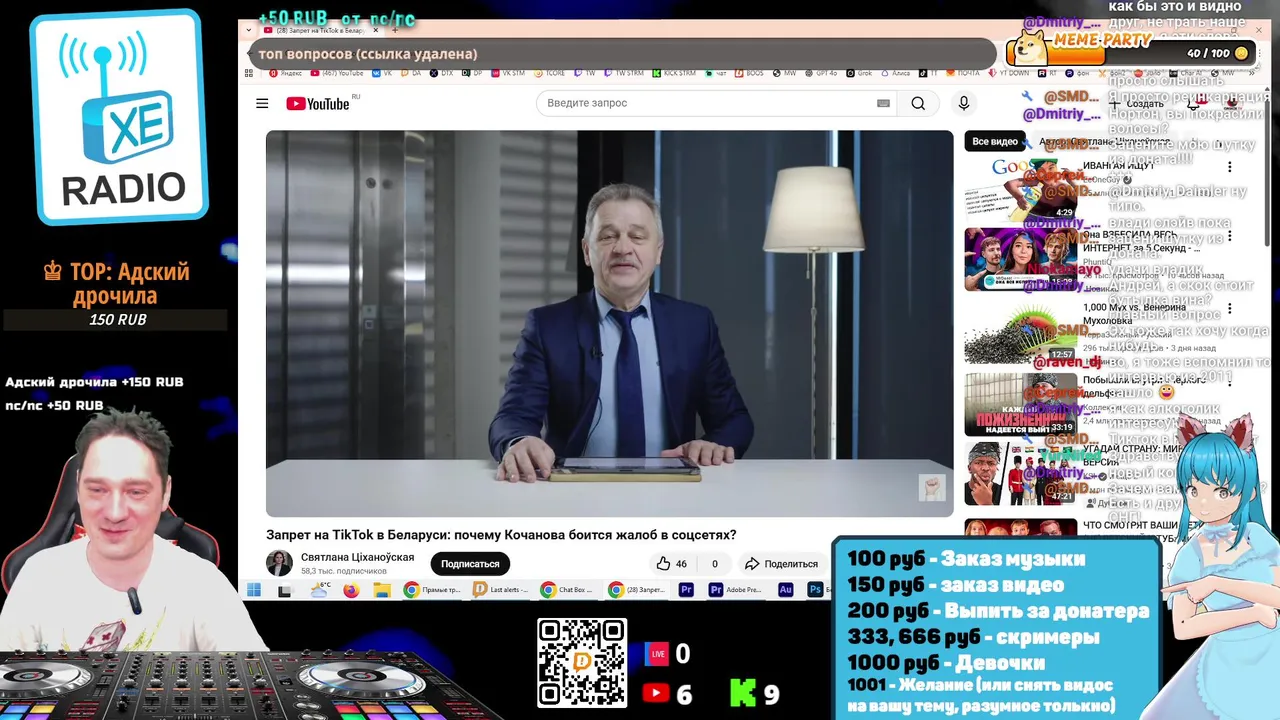1280x720 pixels.
Task: Open Святлана Ціханоўская channel avatar
Action: tap(279, 563)
